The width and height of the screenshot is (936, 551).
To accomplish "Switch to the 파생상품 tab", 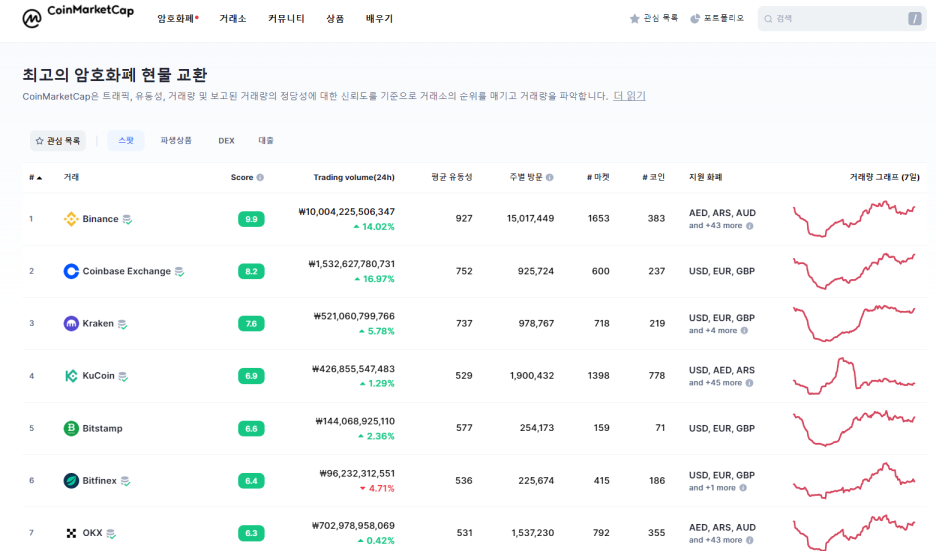I will [x=176, y=141].
